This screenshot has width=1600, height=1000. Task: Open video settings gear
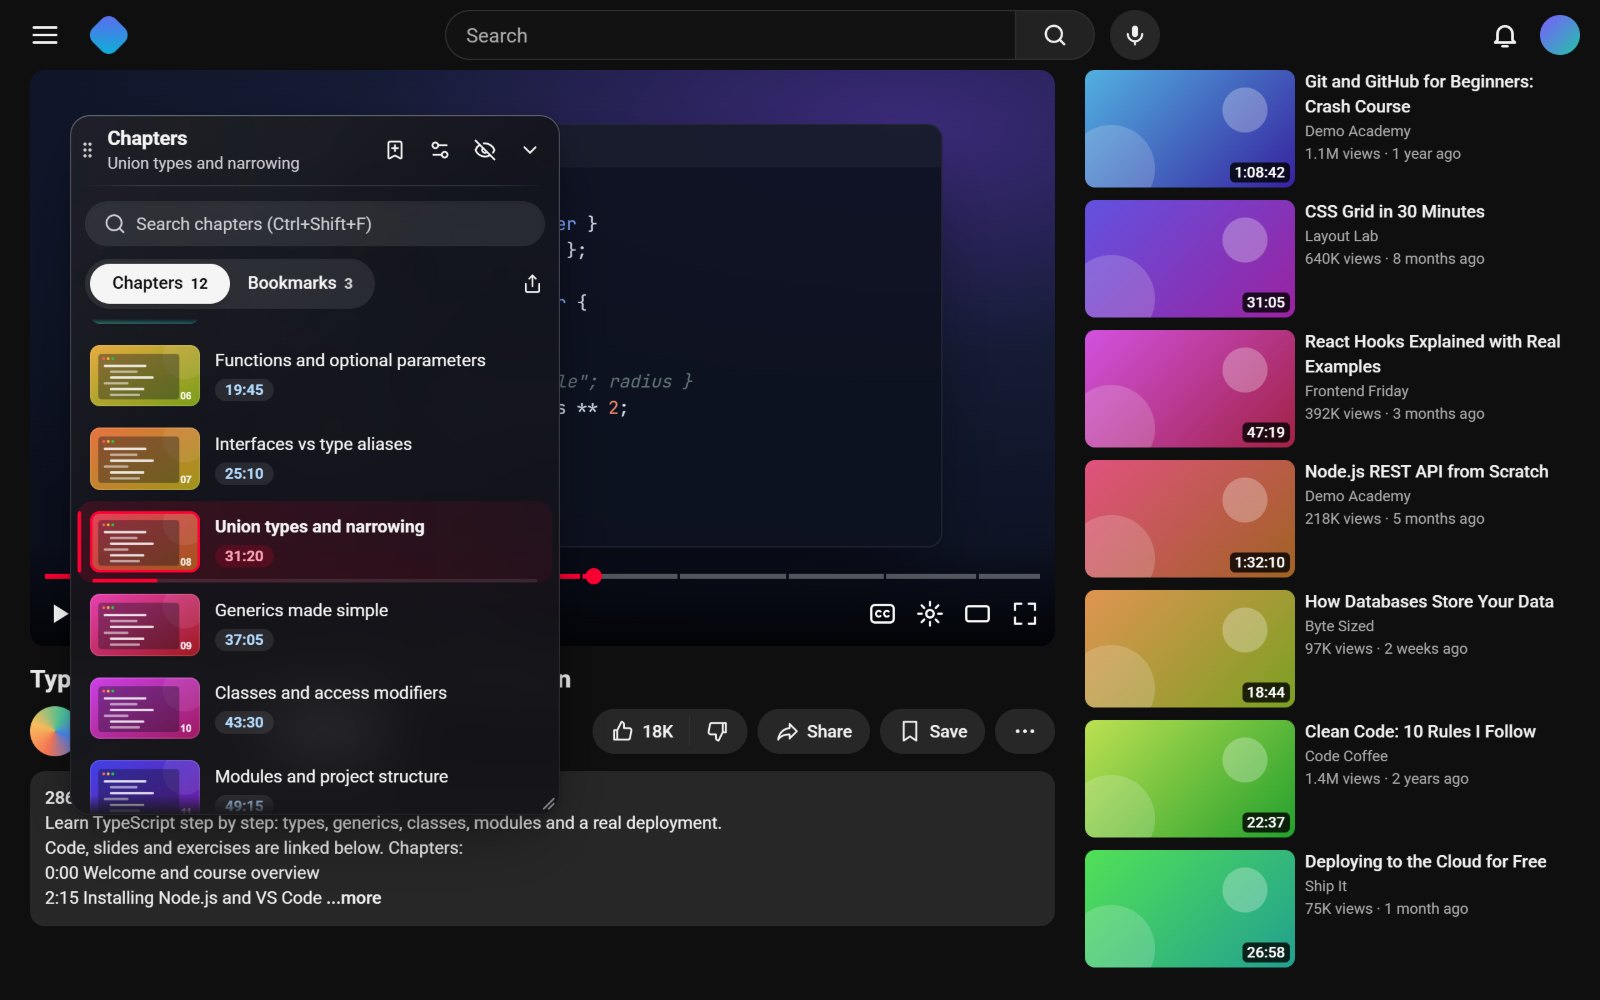930,614
